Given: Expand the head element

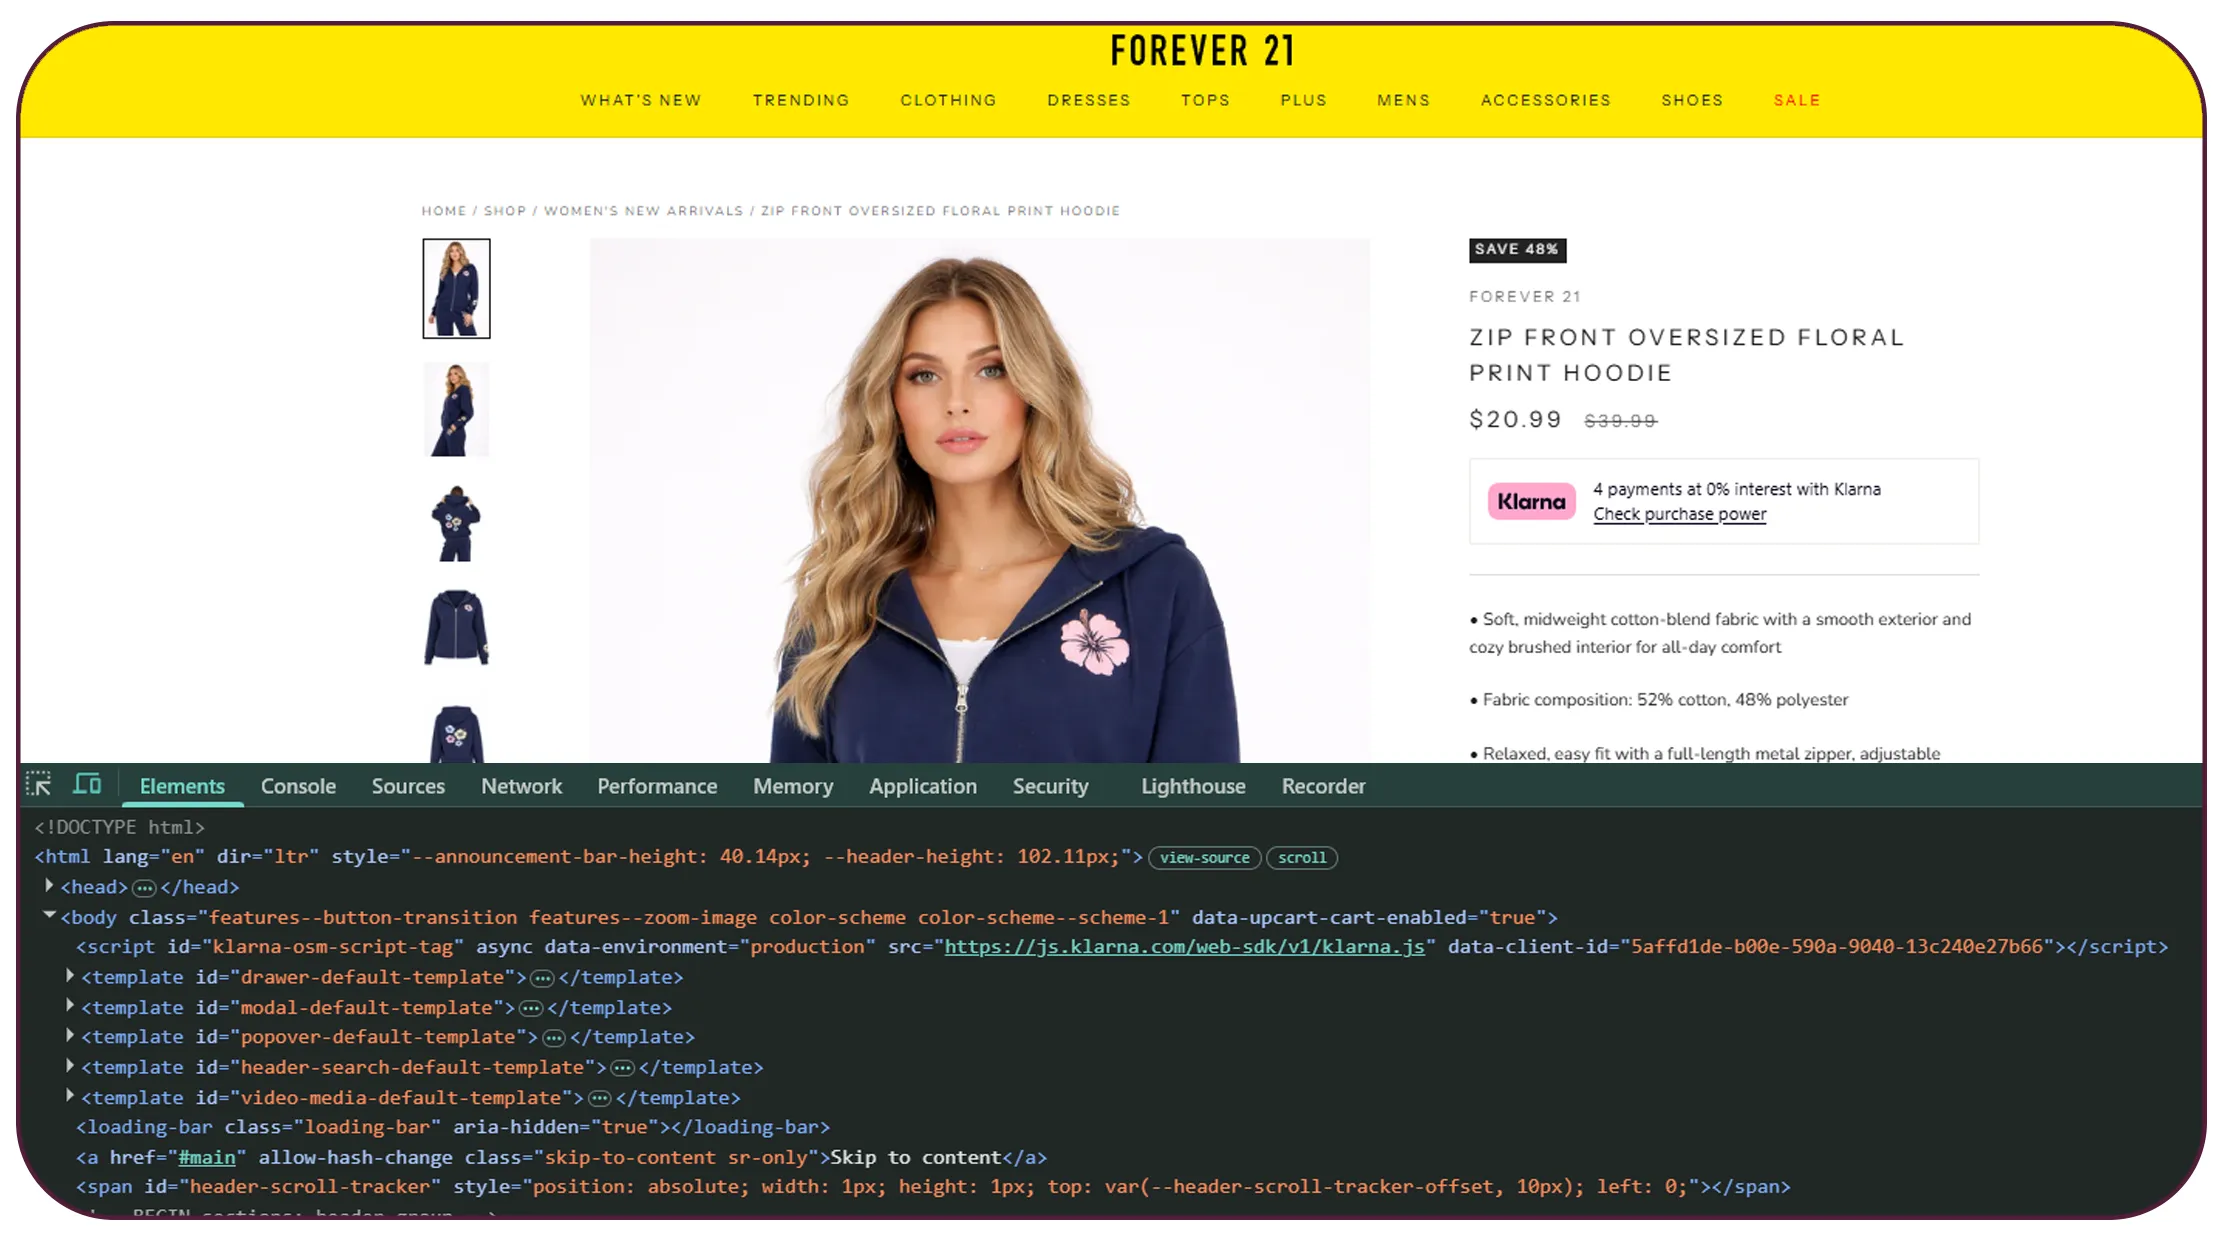Looking at the screenshot, I should (x=49, y=886).
